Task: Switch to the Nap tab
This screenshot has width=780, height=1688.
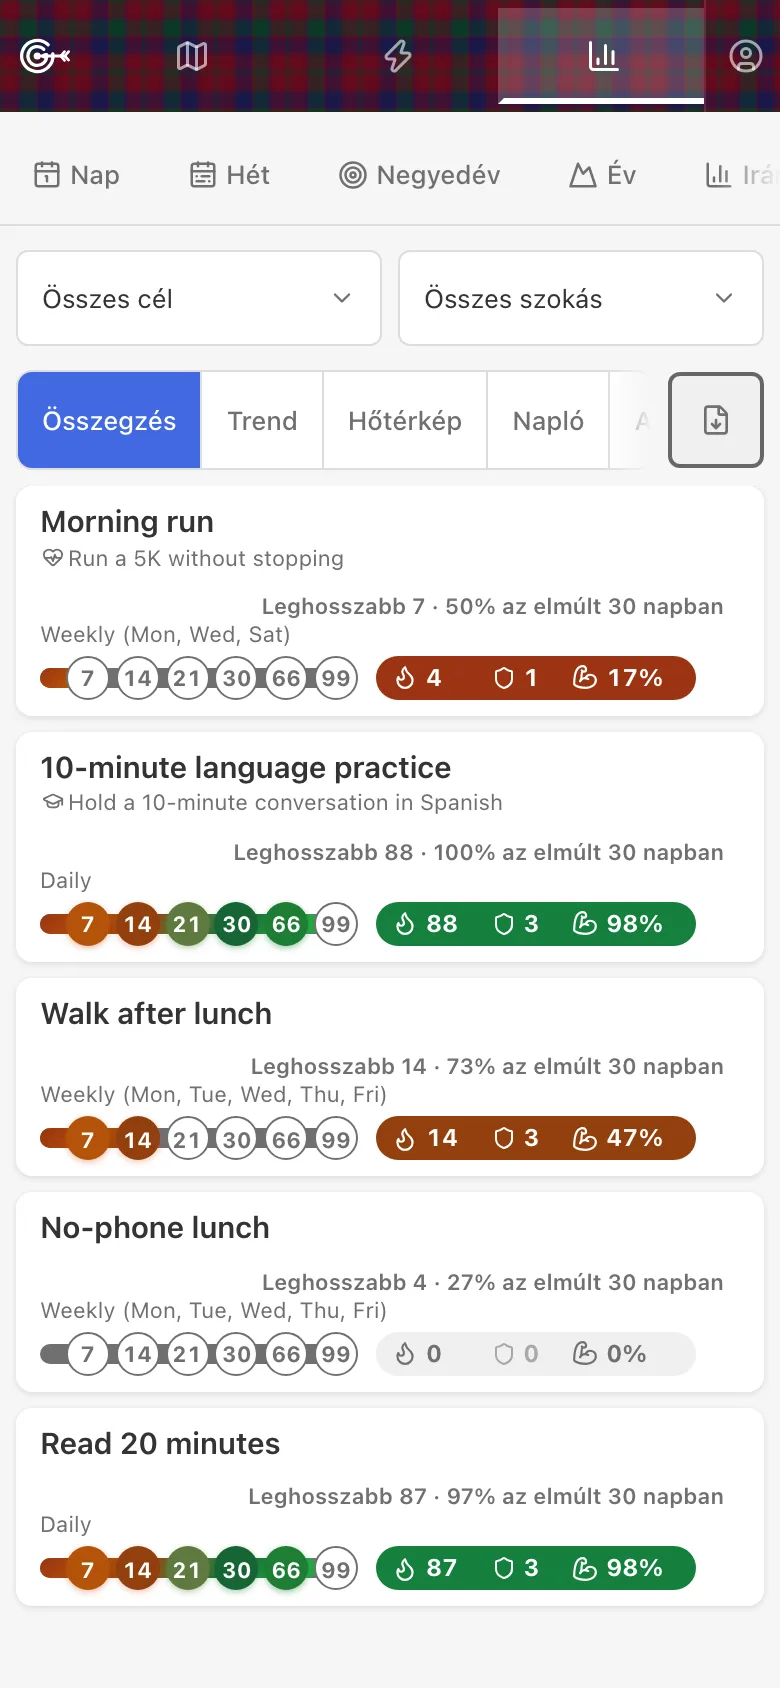Action: [77, 175]
